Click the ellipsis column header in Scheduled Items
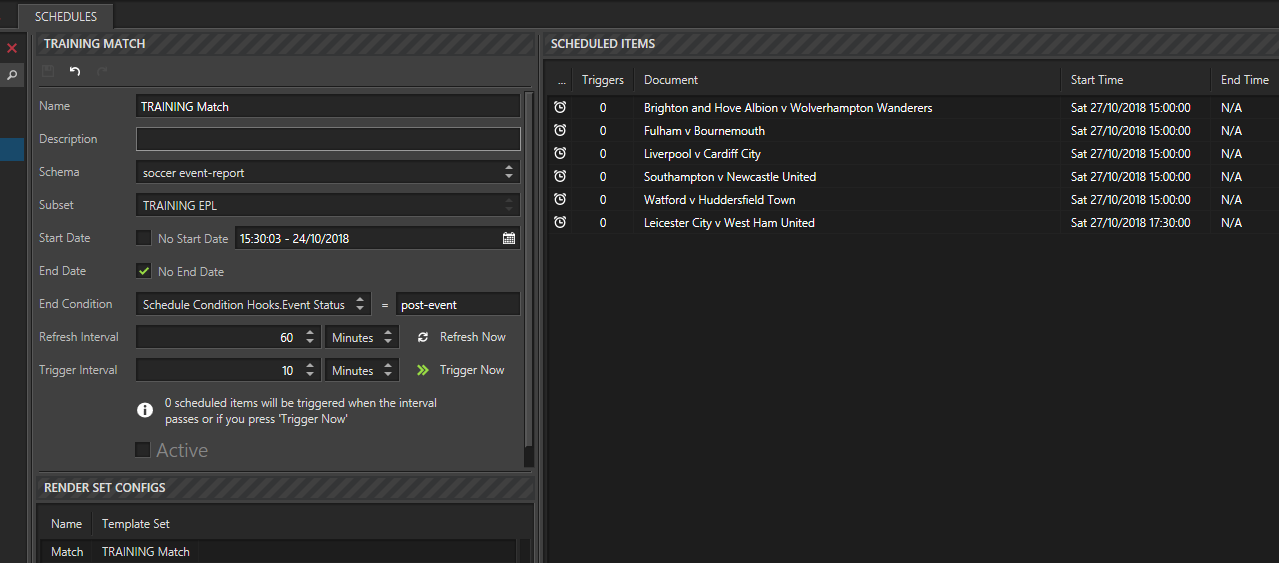 pos(561,80)
